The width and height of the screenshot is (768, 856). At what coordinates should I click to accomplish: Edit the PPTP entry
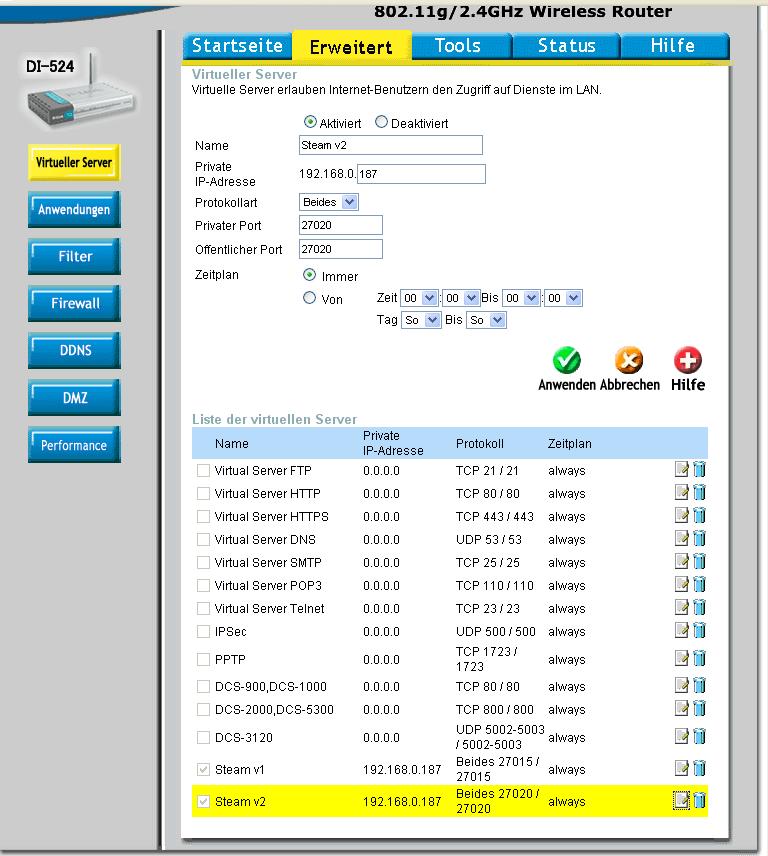681,658
